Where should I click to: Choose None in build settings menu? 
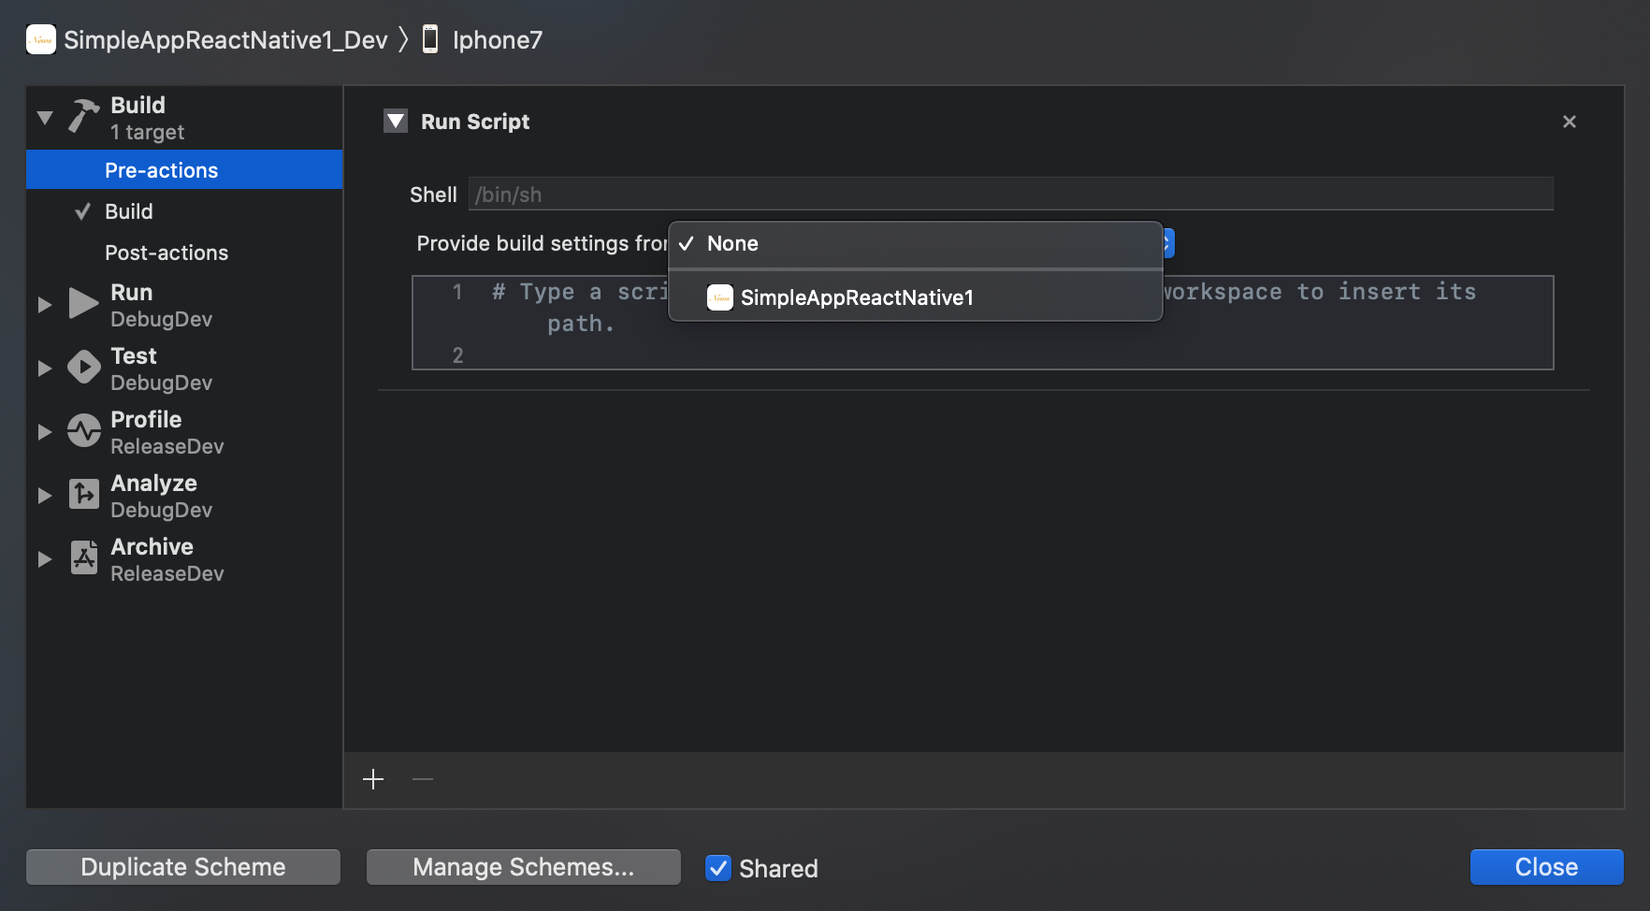[733, 244]
